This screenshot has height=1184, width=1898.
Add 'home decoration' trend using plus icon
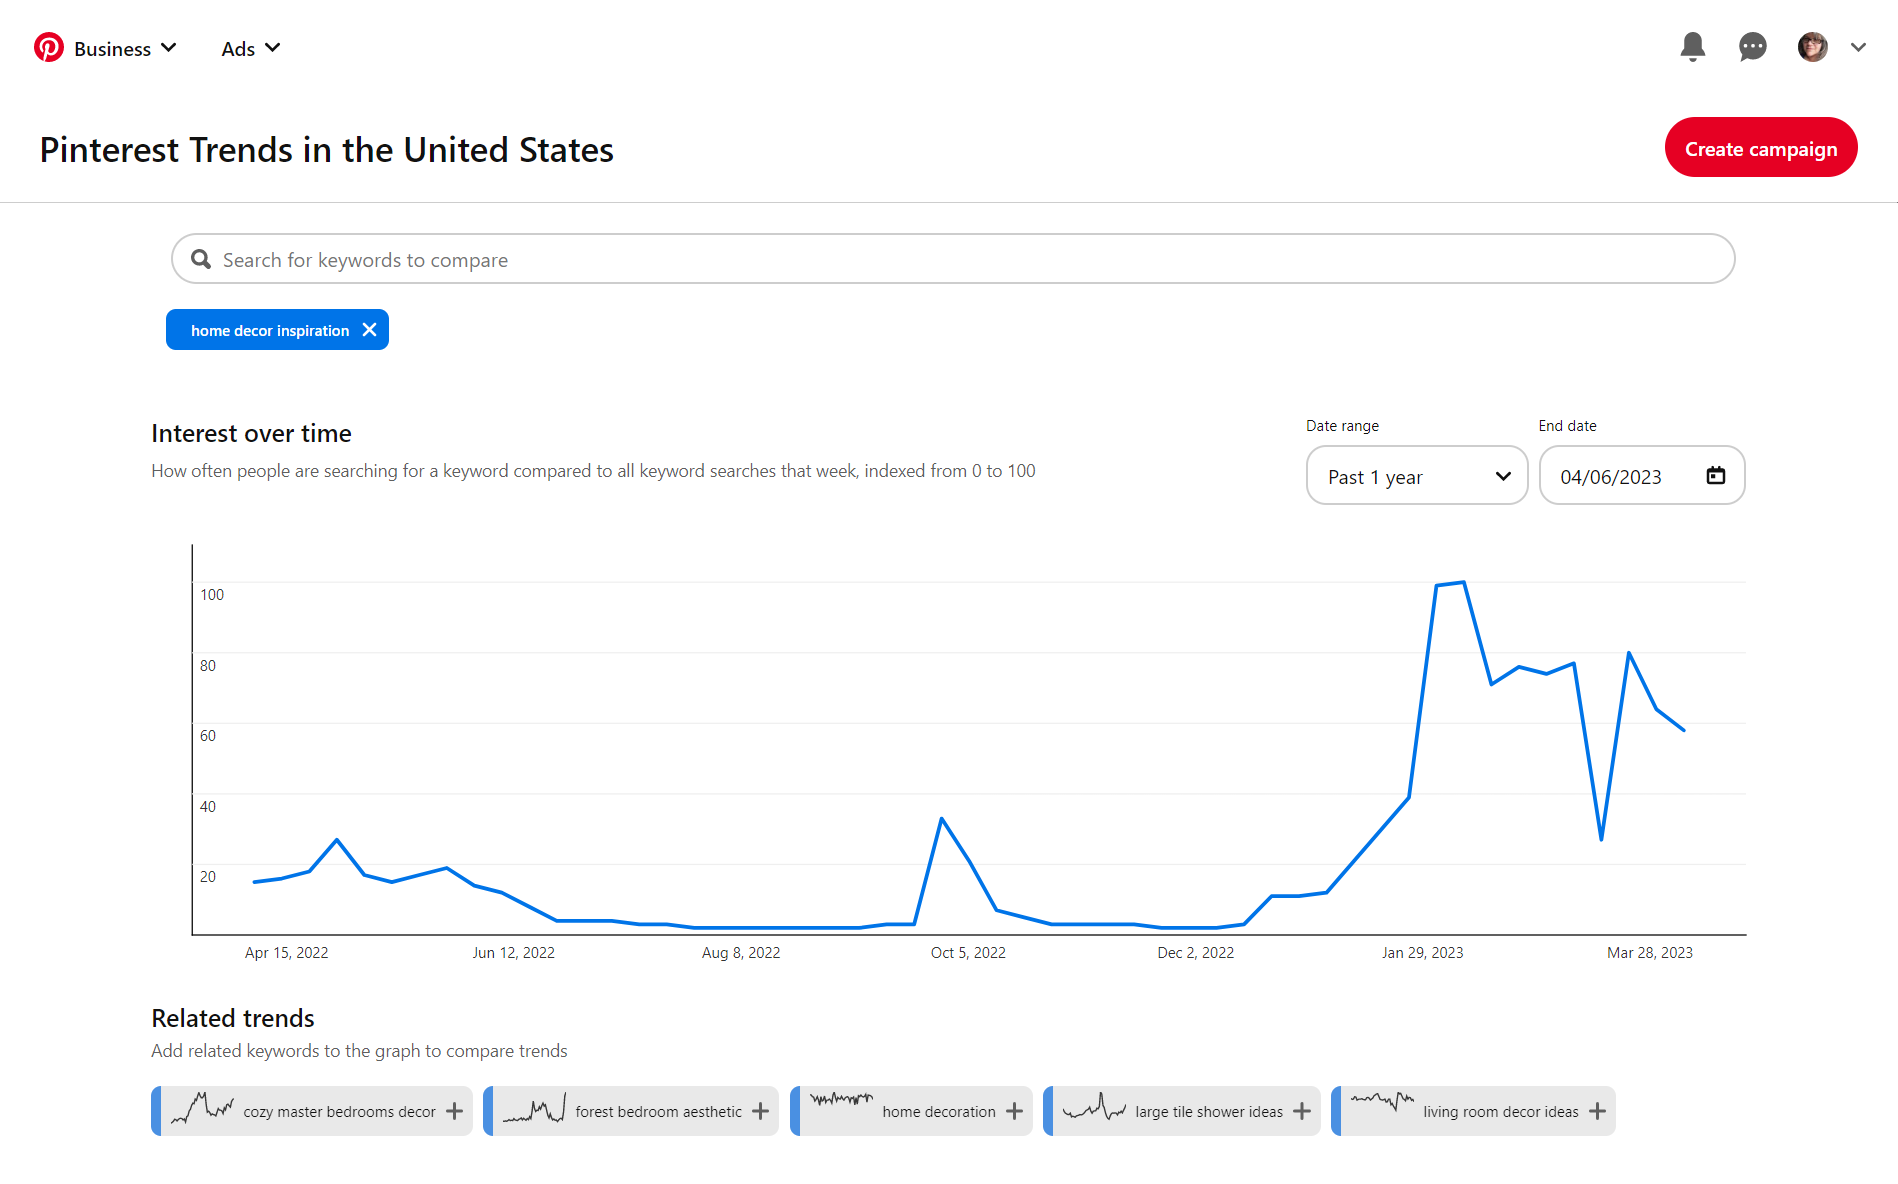pos(1015,1111)
